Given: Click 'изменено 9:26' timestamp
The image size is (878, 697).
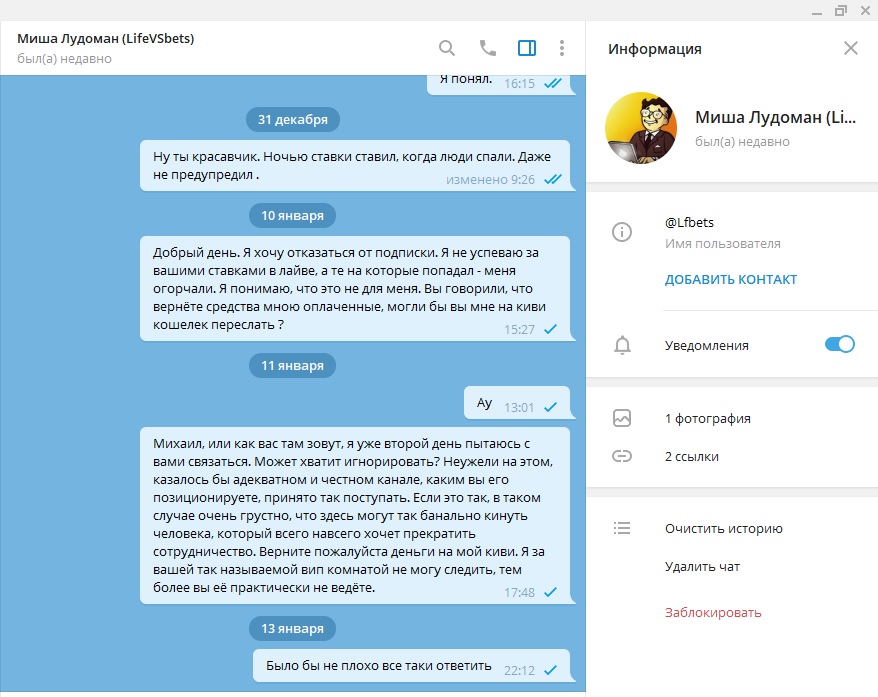Looking at the screenshot, I should pyautogui.click(x=491, y=180).
